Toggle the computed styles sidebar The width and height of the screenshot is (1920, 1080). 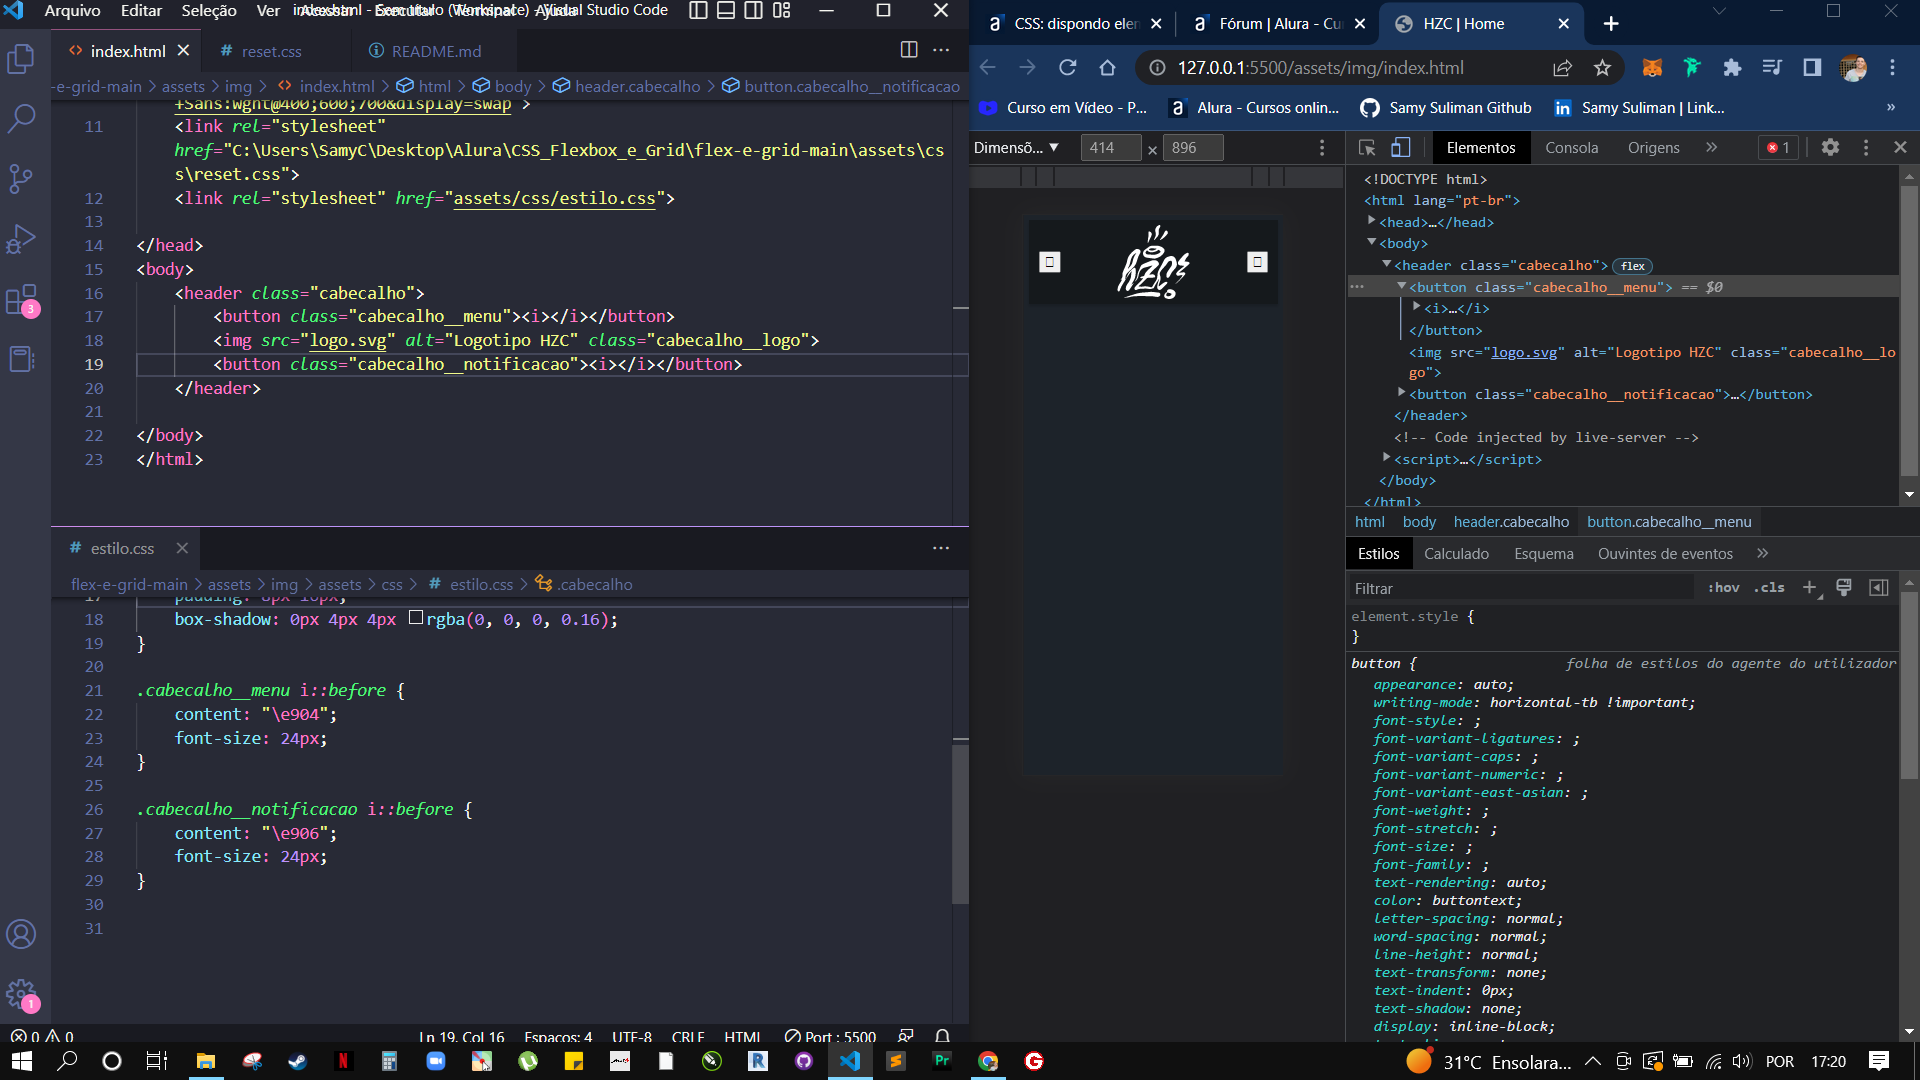pos(1879,588)
